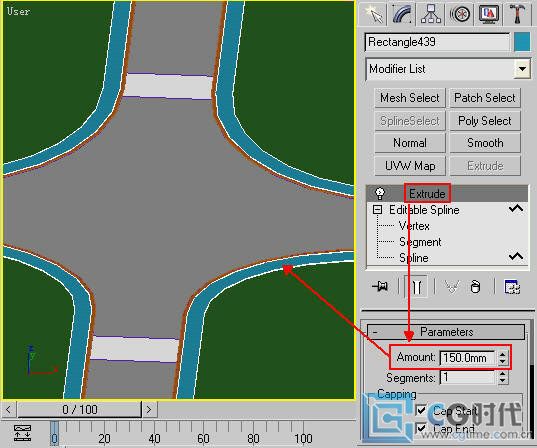537x448 pixels.
Task: Toggle the Cap End checkbox
Action: pyautogui.click(x=421, y=428)
